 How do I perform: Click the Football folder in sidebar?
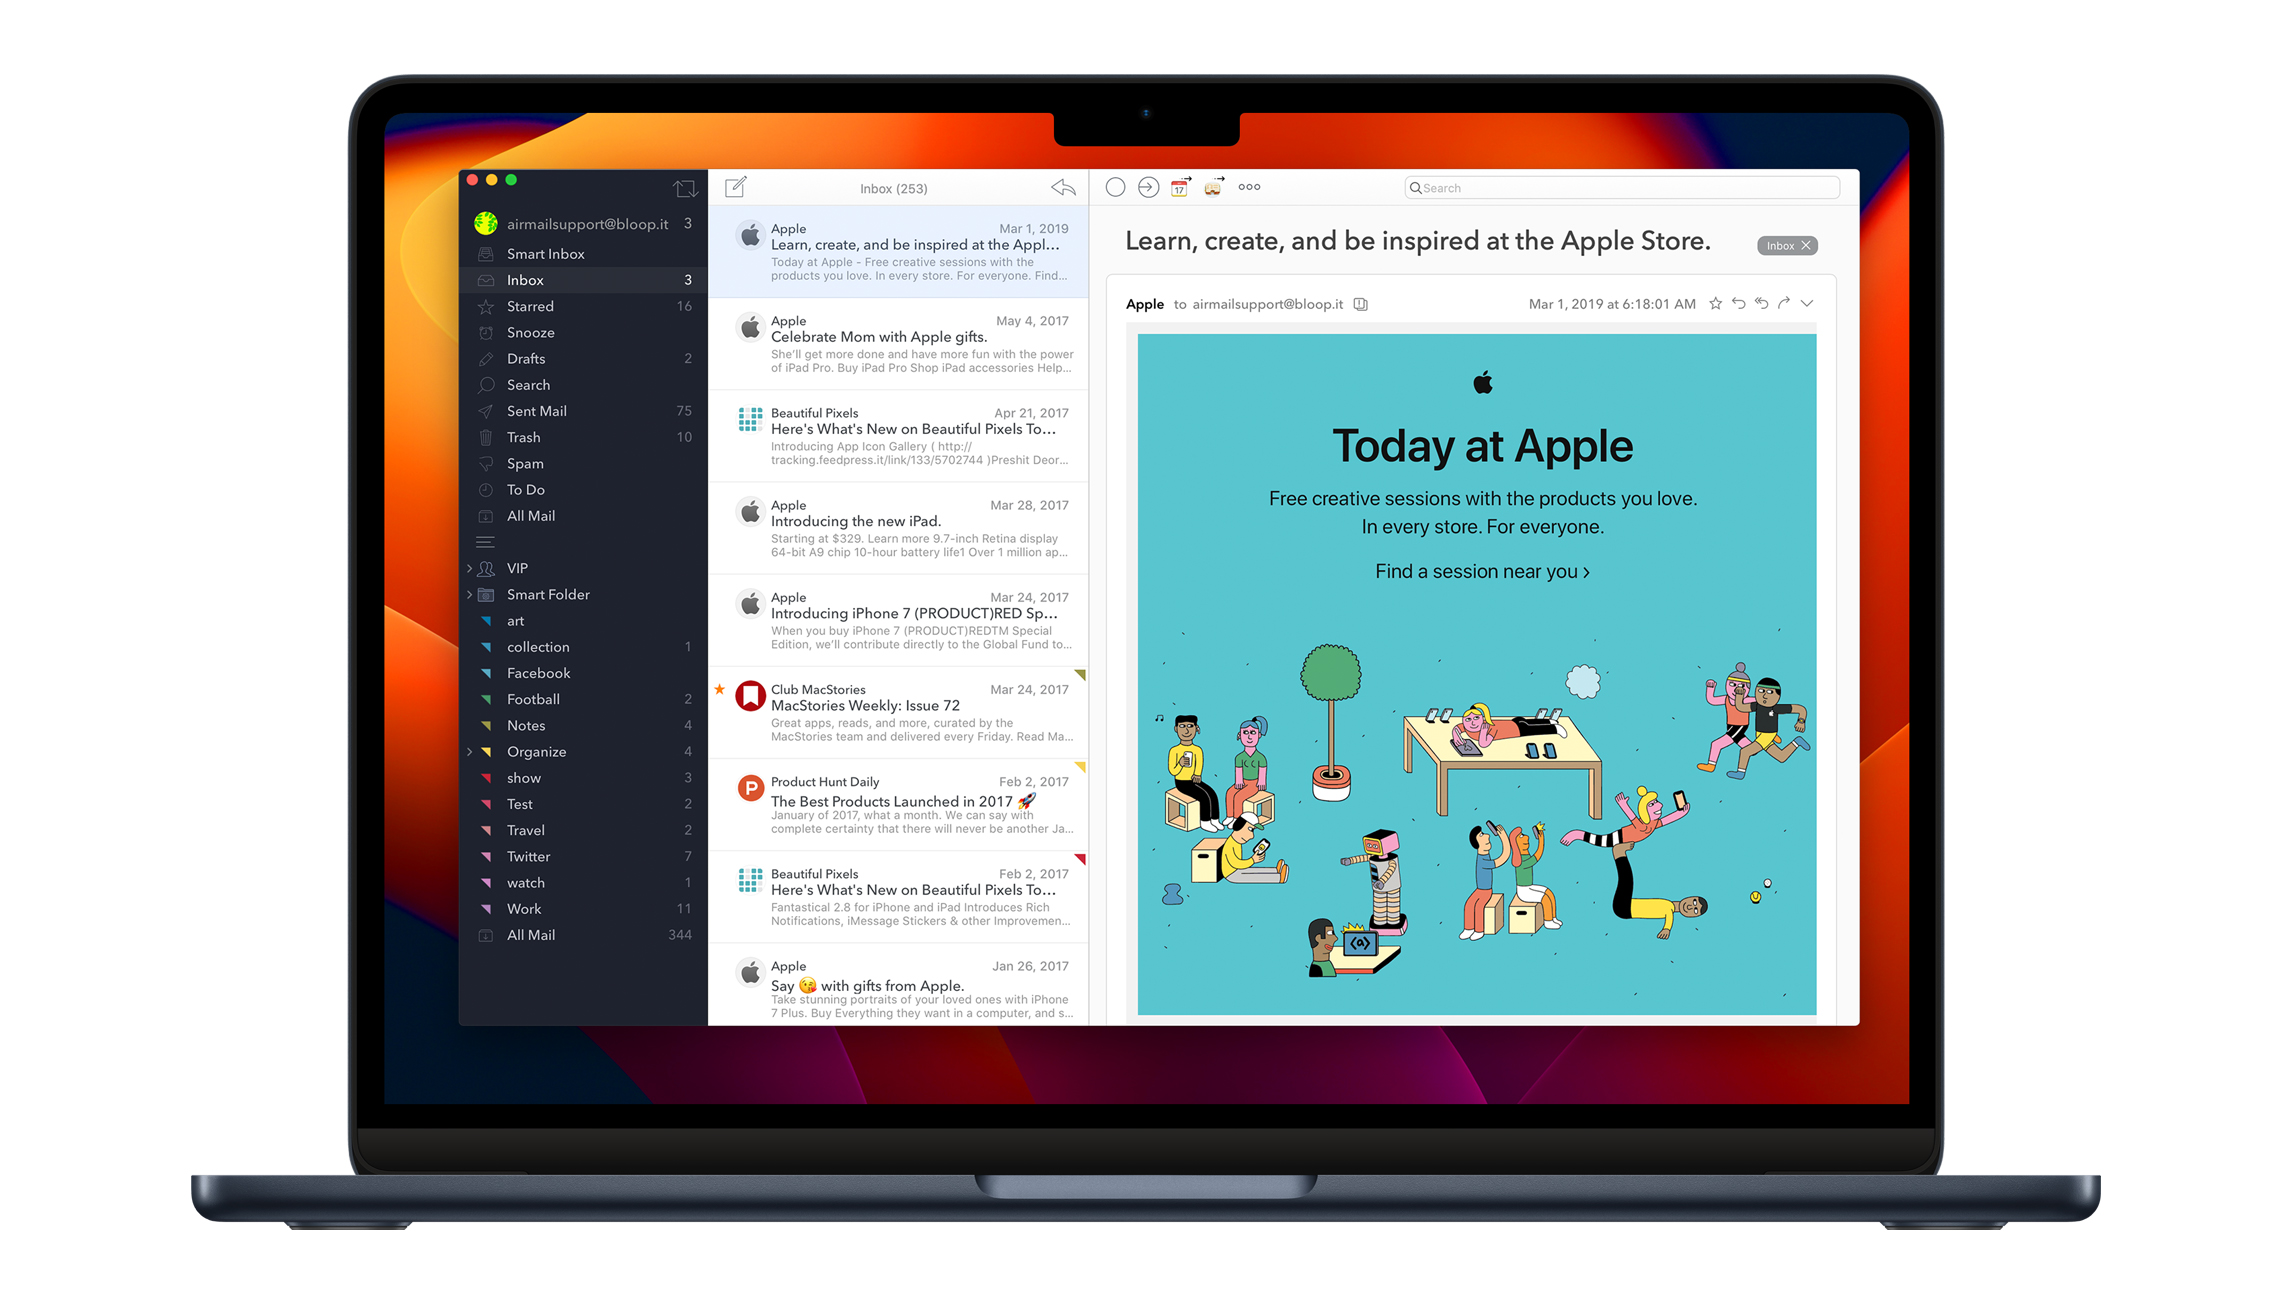pyautogui.click(x=535, y=699)
